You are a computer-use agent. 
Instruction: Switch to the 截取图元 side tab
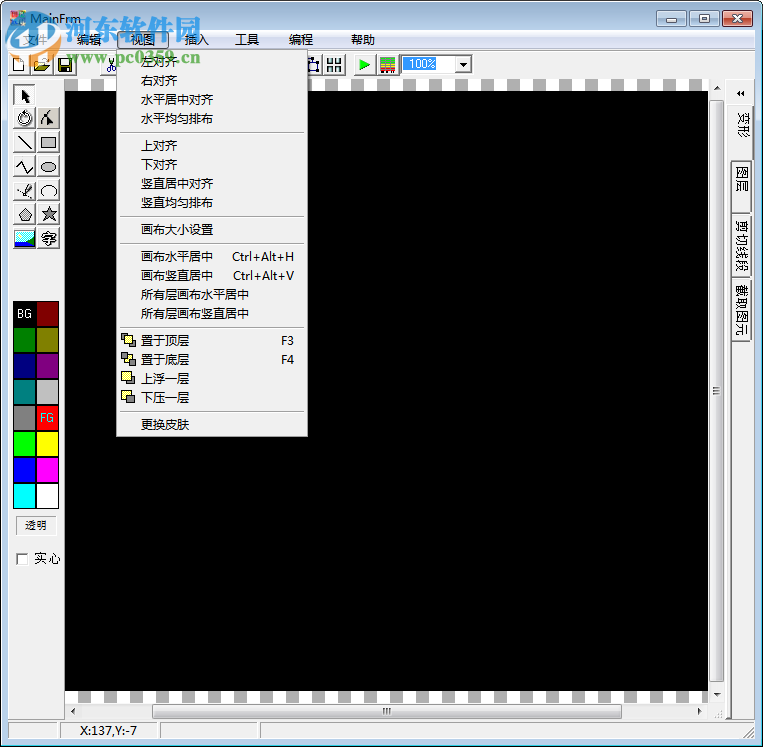[742, 310]
